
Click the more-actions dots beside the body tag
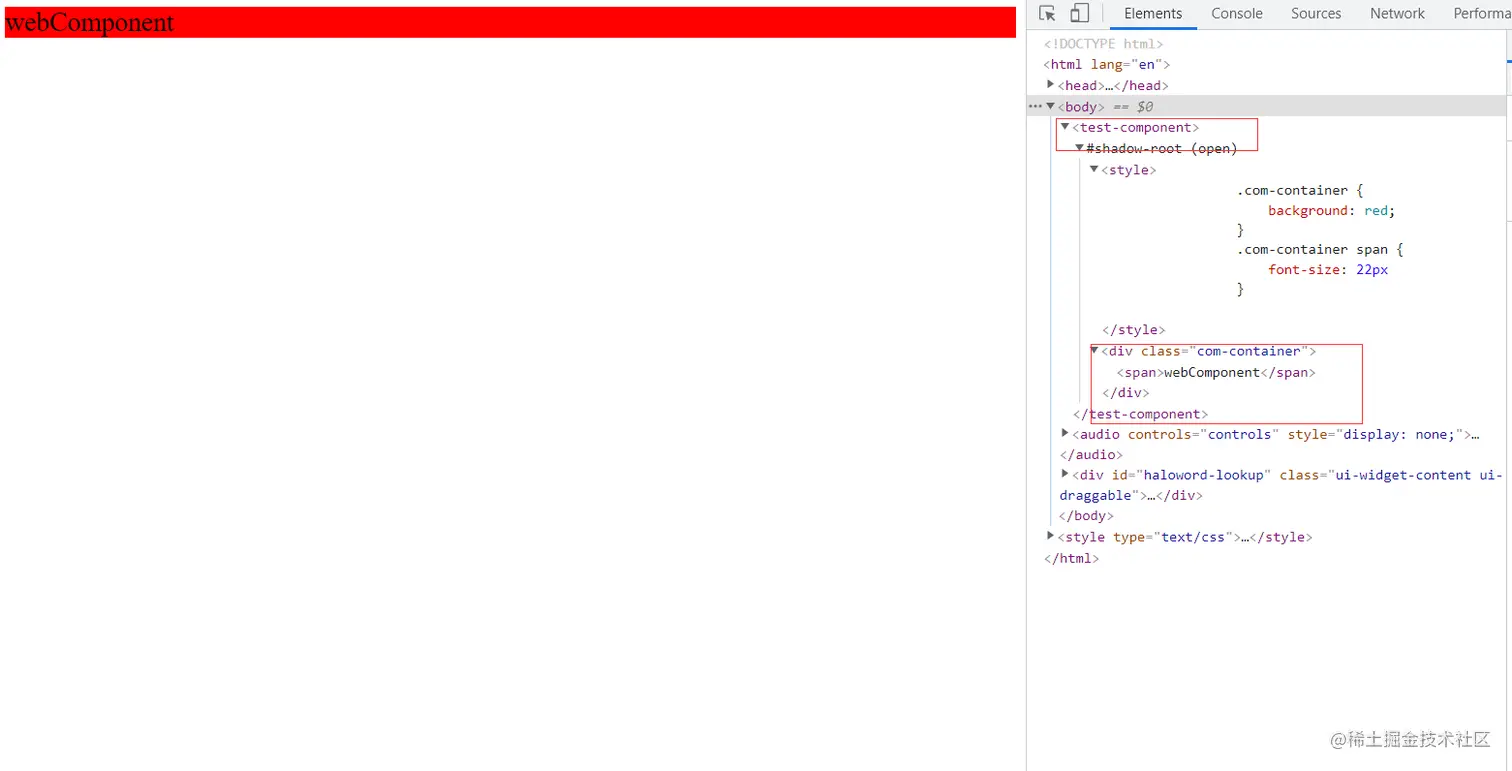[1036, 106]
